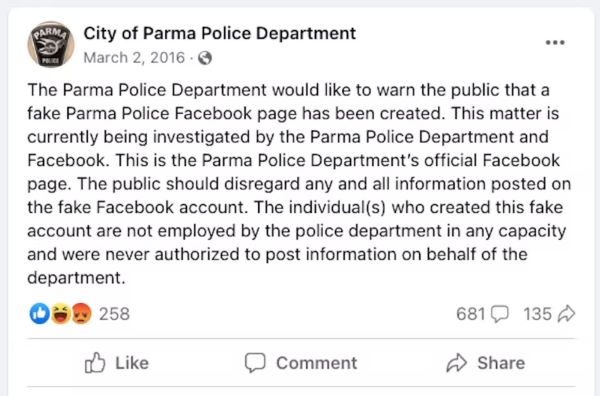Open the March 2, 2016 post timestamp
The width and height of the screenshot is (600, 396).
pos(134,58)
